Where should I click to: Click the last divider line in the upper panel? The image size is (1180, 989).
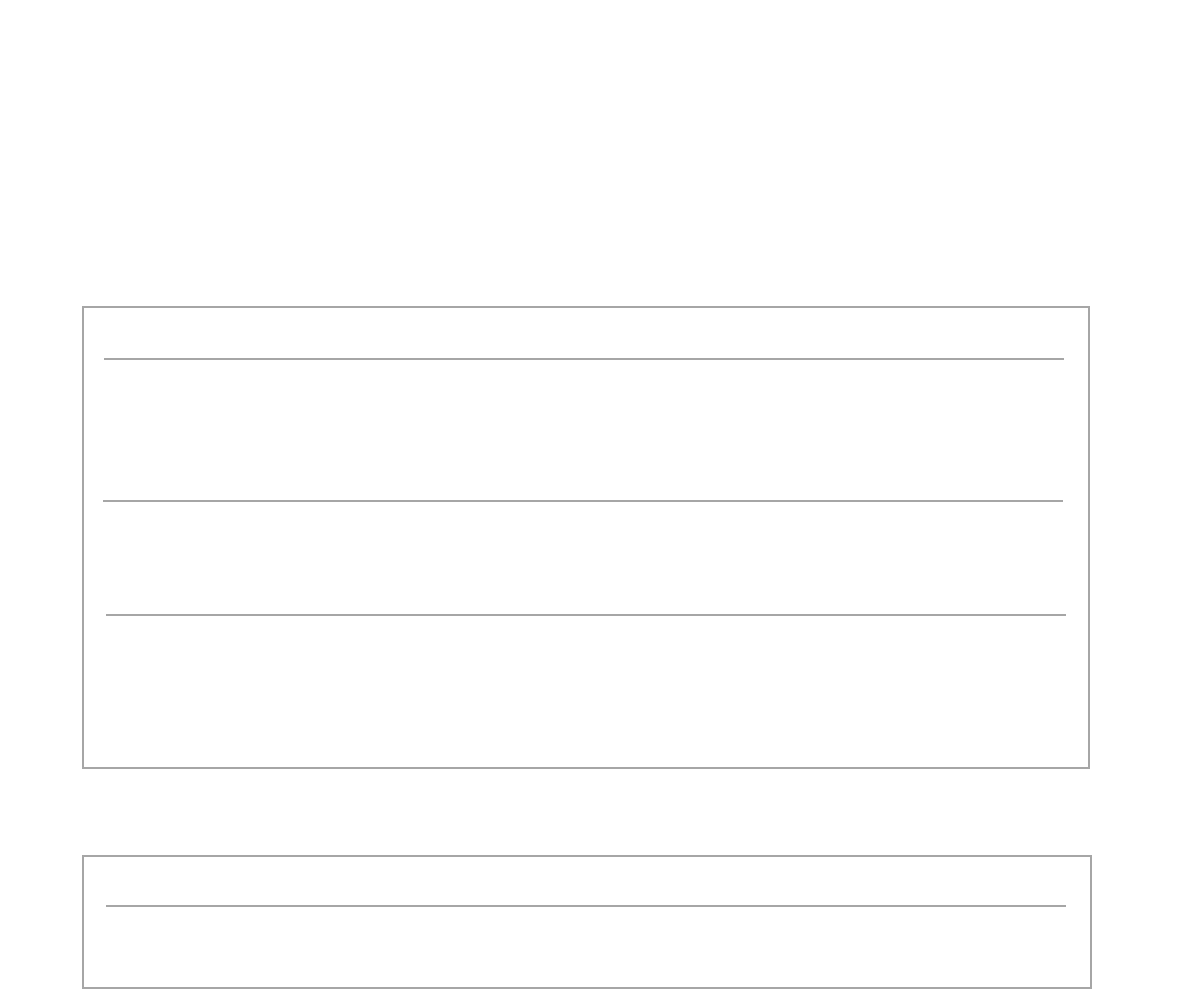(x=586, y=615)
